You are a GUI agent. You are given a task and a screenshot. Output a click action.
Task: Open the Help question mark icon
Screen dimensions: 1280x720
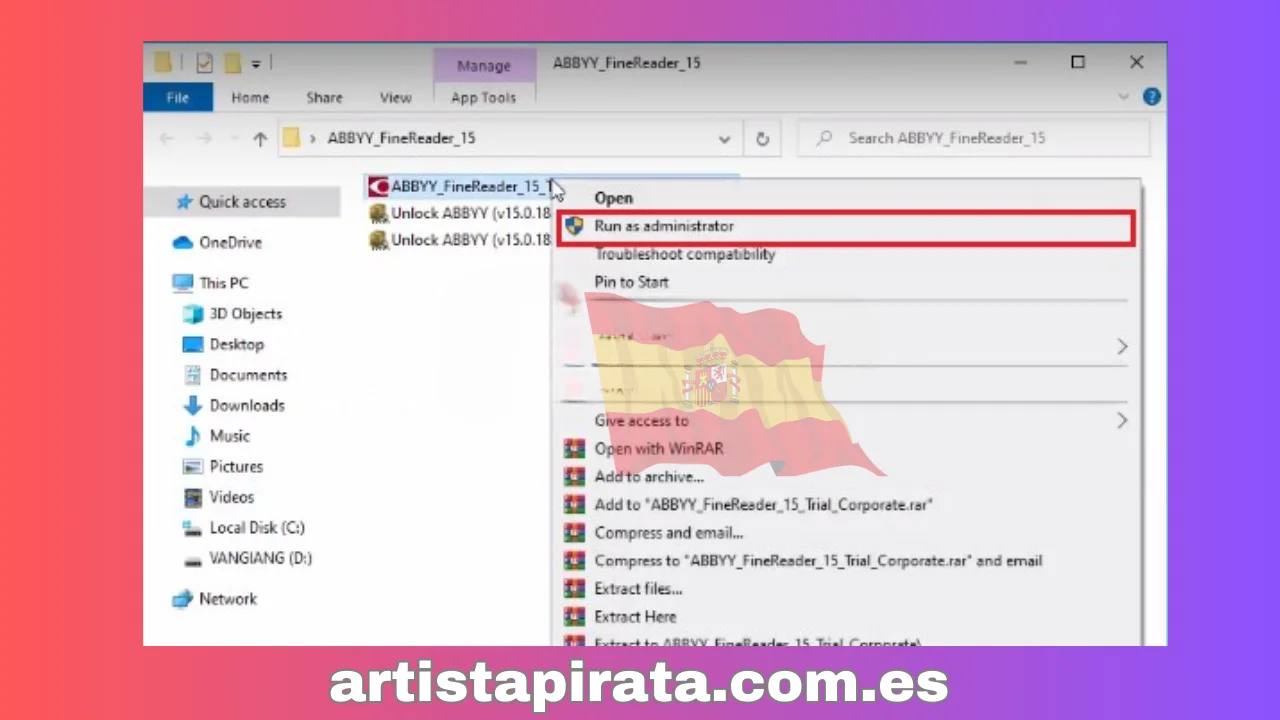pyautogui.click(x=1151, y=97)
